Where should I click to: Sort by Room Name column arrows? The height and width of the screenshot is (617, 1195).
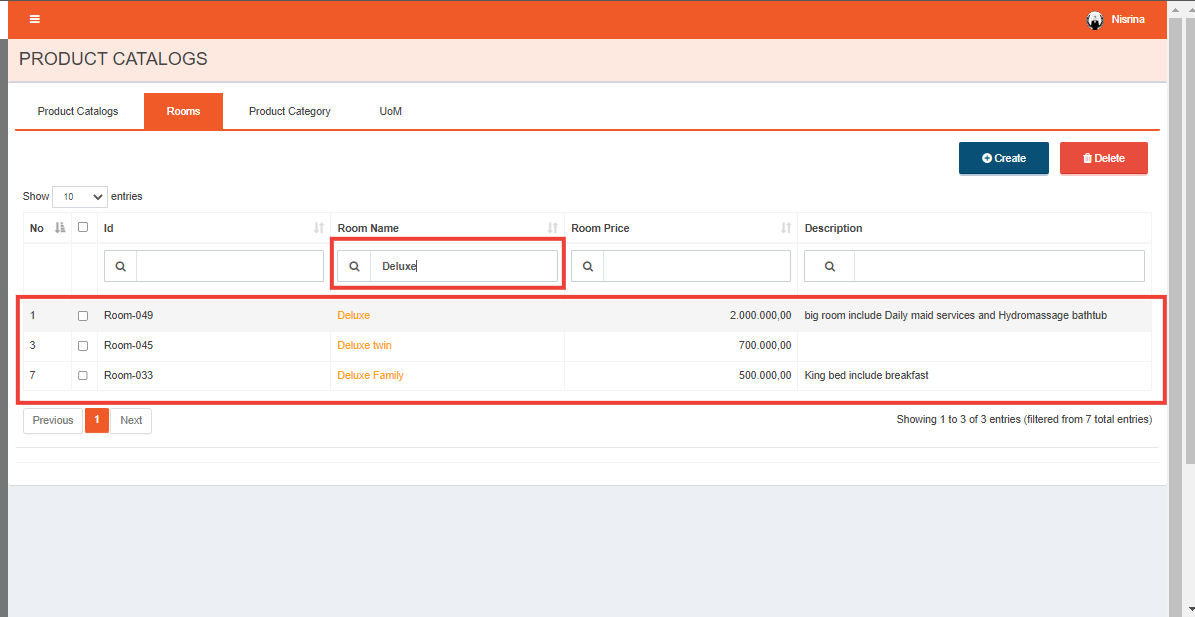click(x=553, y=228)
